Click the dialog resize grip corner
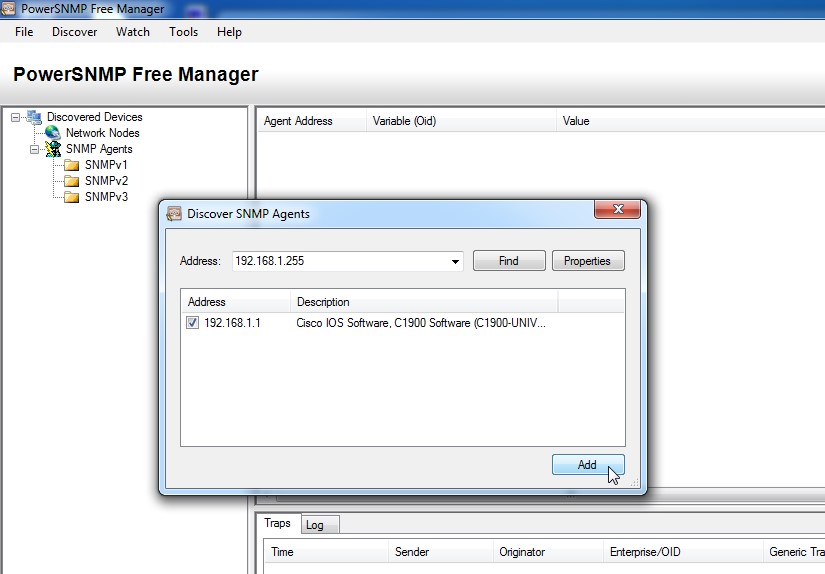The height and width of the screenshot is (574, 825). 635,482
